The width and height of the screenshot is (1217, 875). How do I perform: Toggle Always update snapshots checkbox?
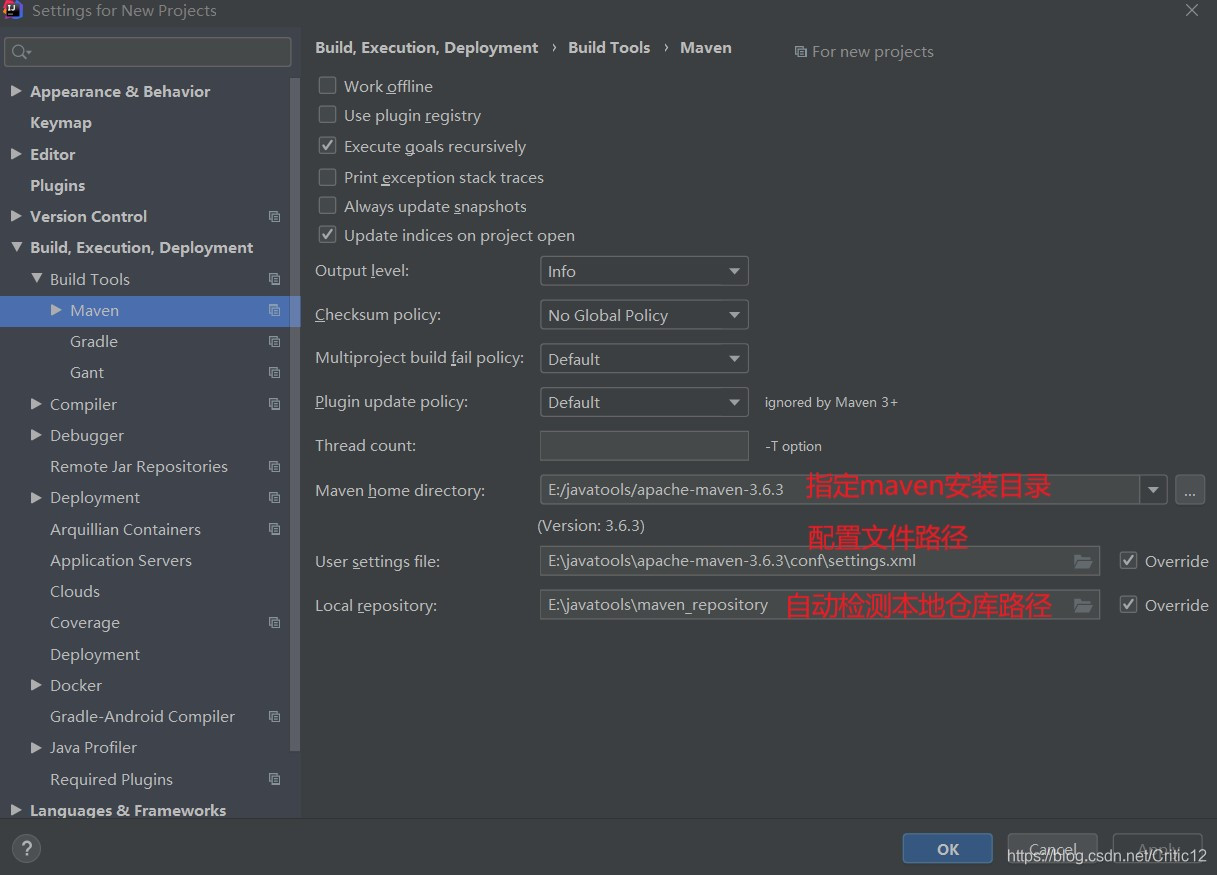[327, 206]
